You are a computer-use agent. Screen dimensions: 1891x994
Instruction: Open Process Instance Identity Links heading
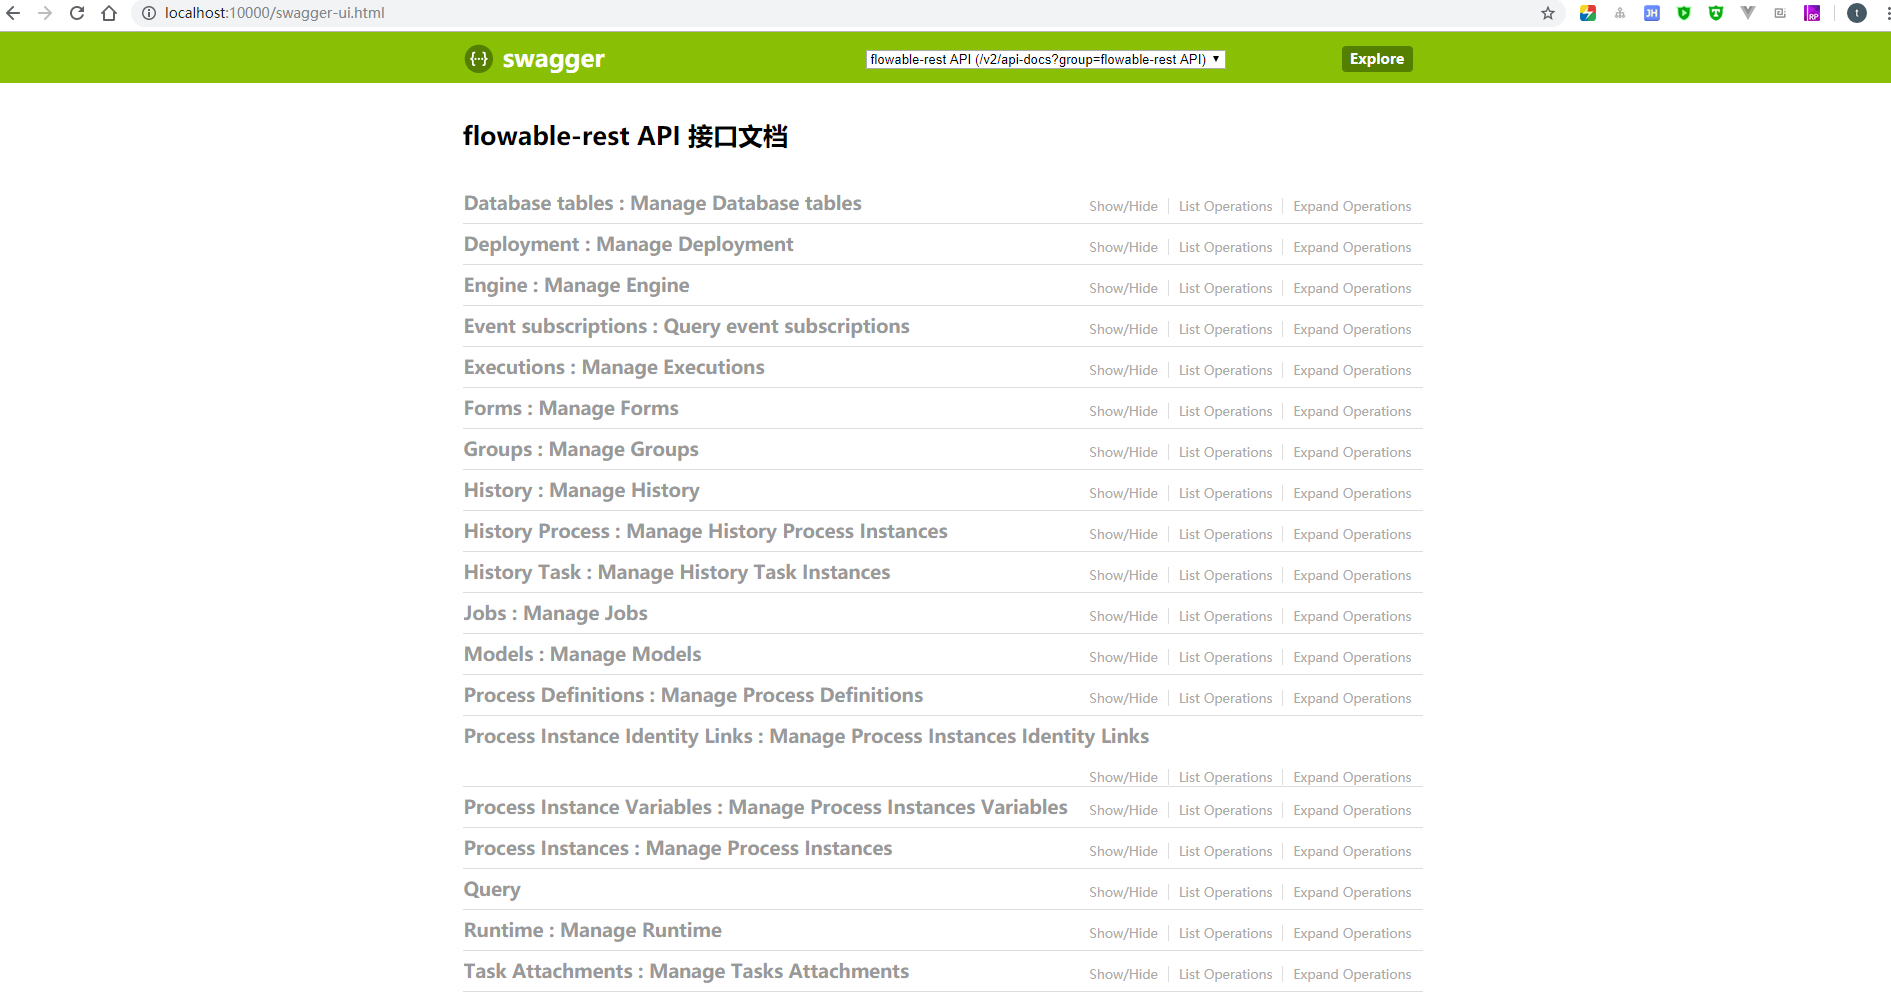coord(806,736)
